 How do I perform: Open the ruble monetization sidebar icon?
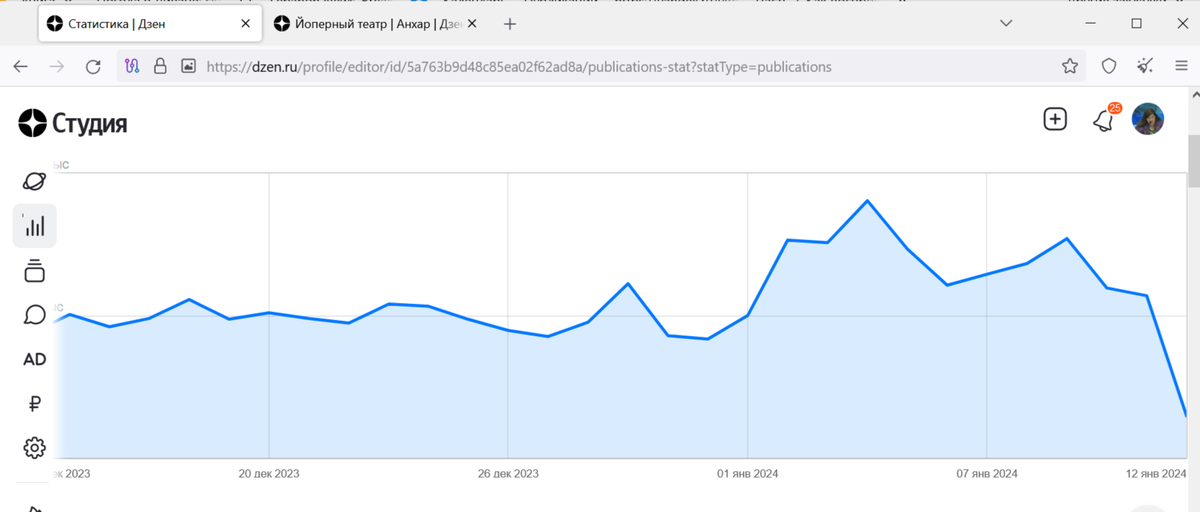click(x=34, y=404)
